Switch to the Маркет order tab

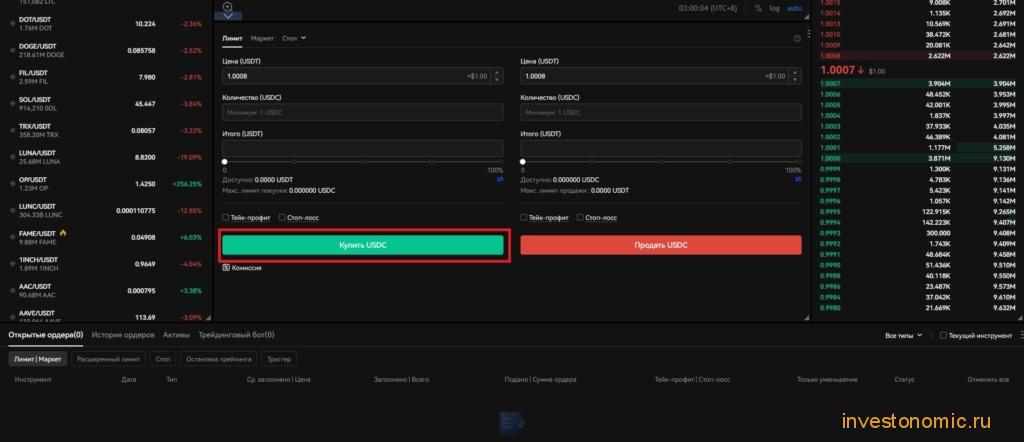pos(263,39)
